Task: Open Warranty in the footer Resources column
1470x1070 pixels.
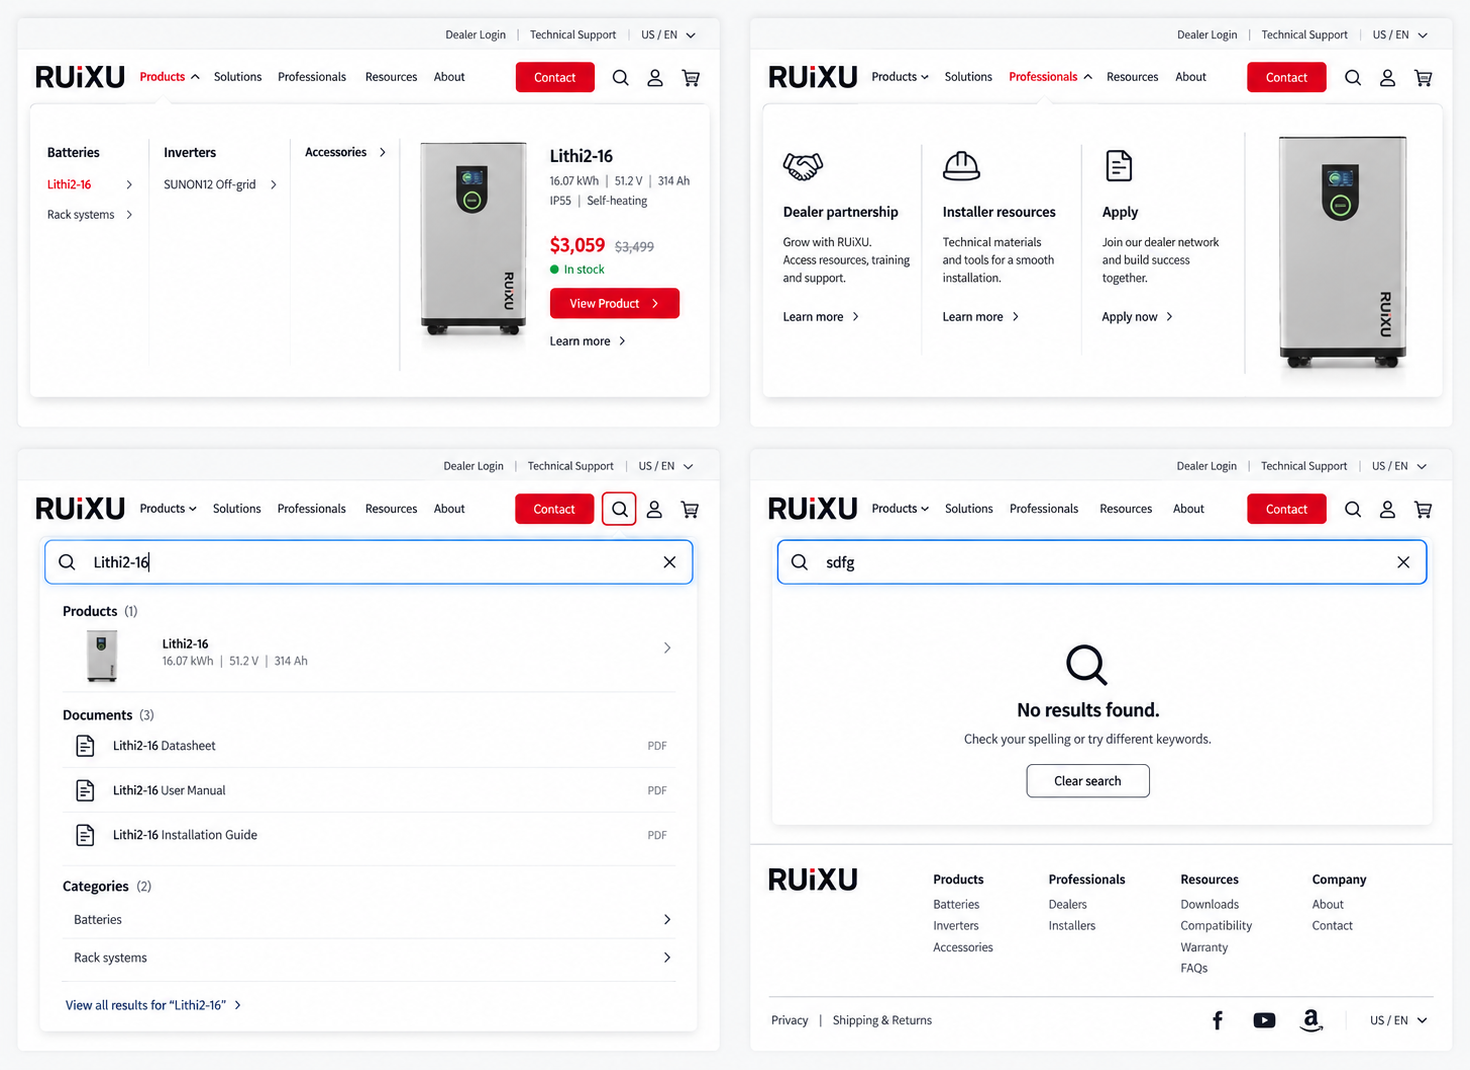Action: click(x=1204, y=948)
